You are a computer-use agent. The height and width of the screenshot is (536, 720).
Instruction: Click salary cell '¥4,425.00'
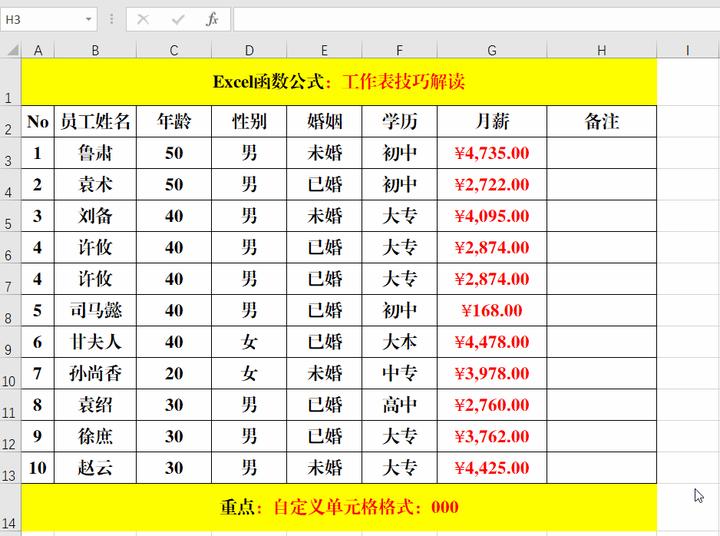coord(492,468)
